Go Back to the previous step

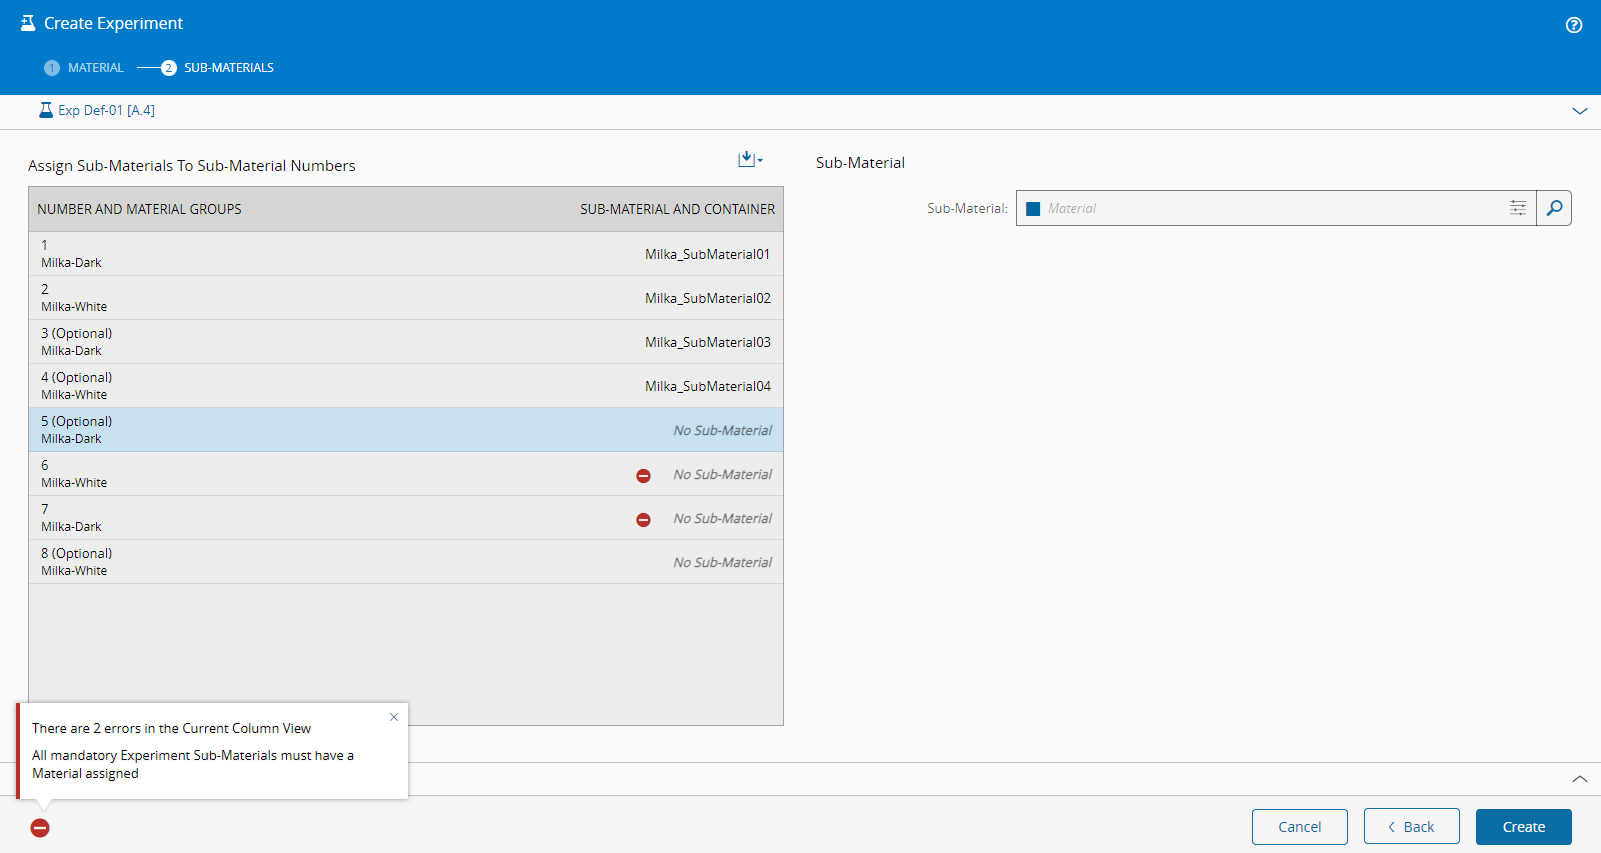pos(1411,827)
